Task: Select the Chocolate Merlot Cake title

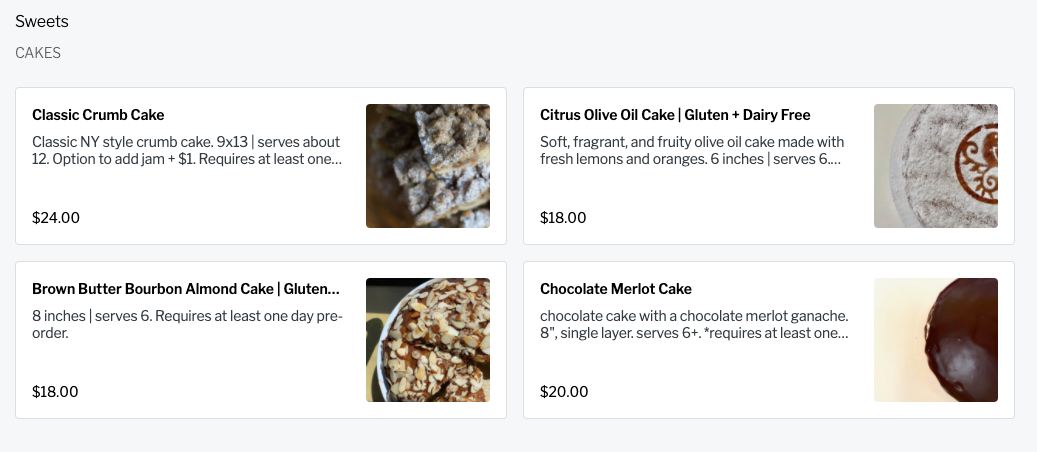Action: [x=616, y=289]
